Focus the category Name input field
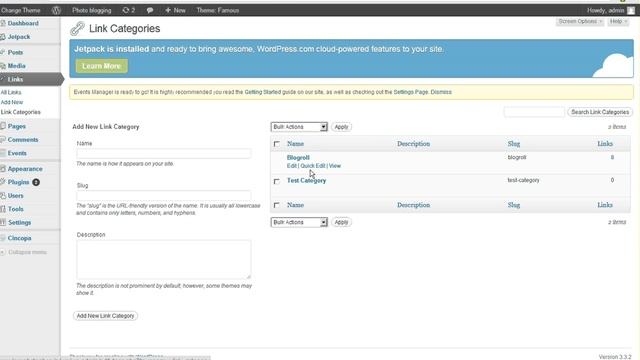 (164, 154)
